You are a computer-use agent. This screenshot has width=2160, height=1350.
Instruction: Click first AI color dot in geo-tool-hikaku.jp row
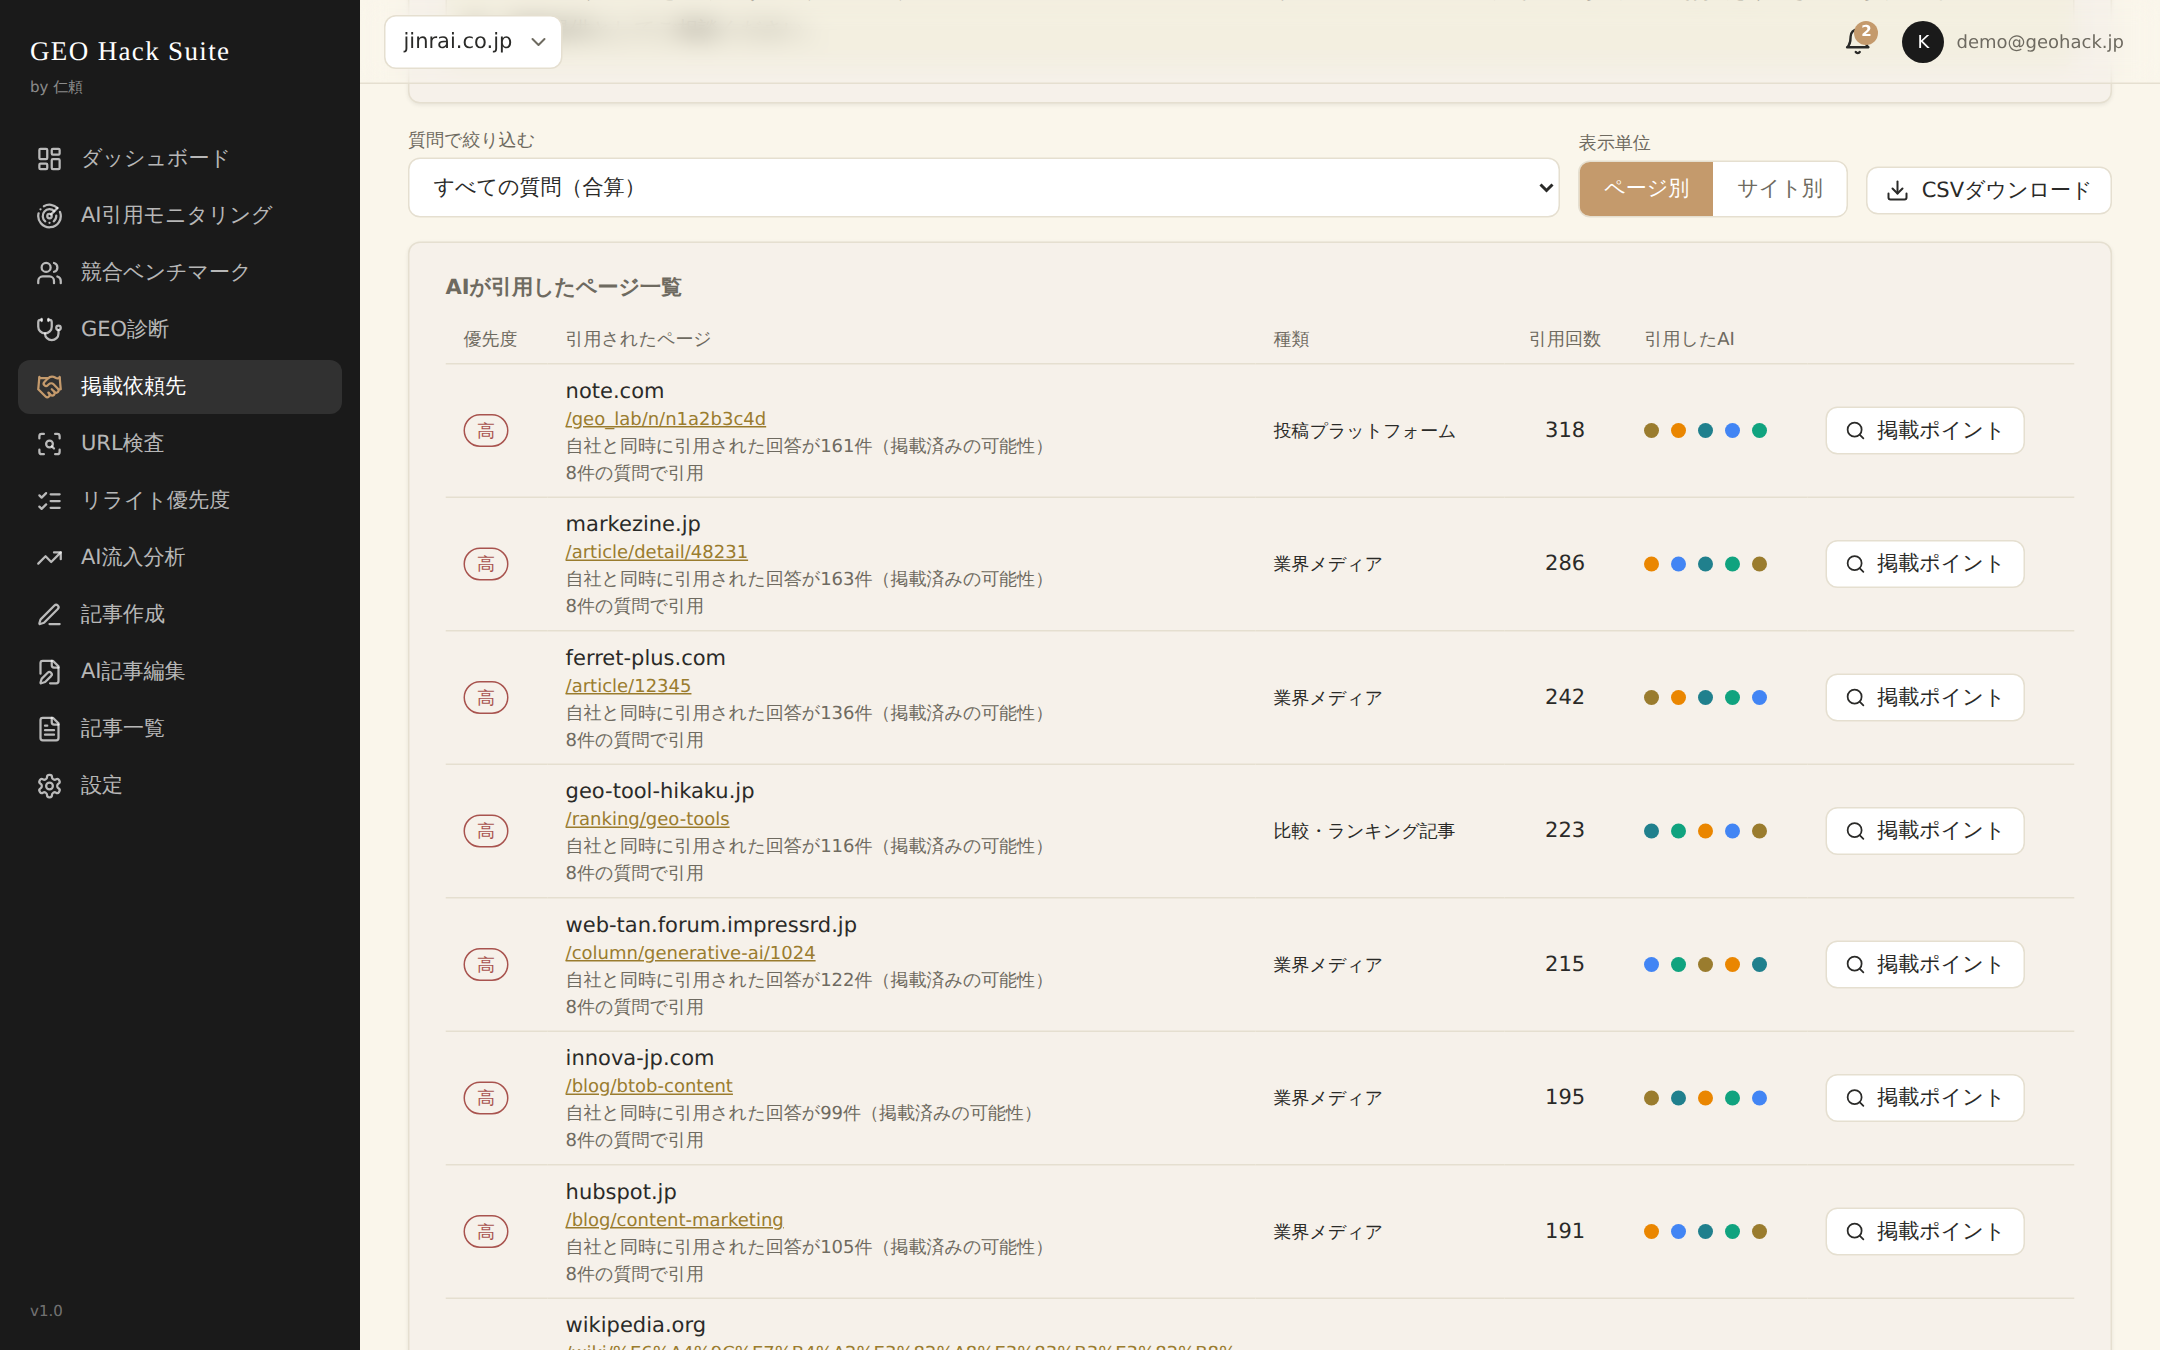pyautogui.click(x=1651, y=831)
